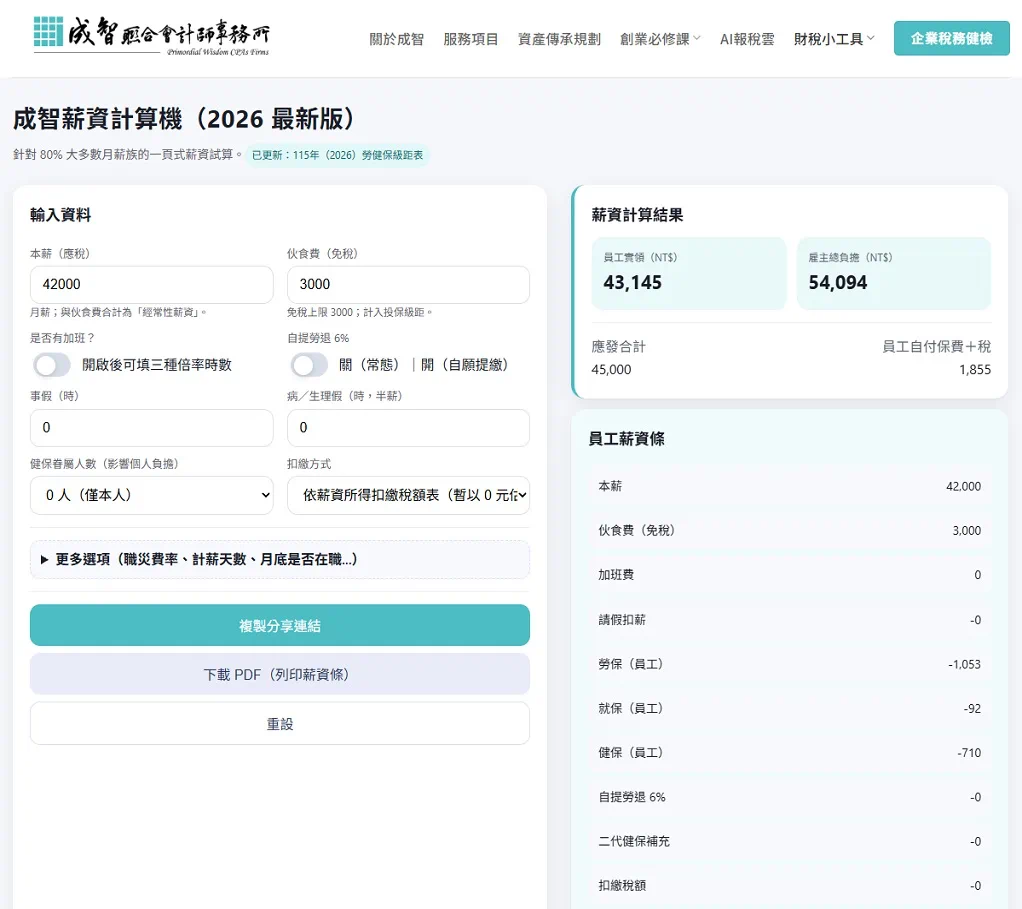Focus the 事假 (時) hours field

pyautogui.click(x=151, y=427)
